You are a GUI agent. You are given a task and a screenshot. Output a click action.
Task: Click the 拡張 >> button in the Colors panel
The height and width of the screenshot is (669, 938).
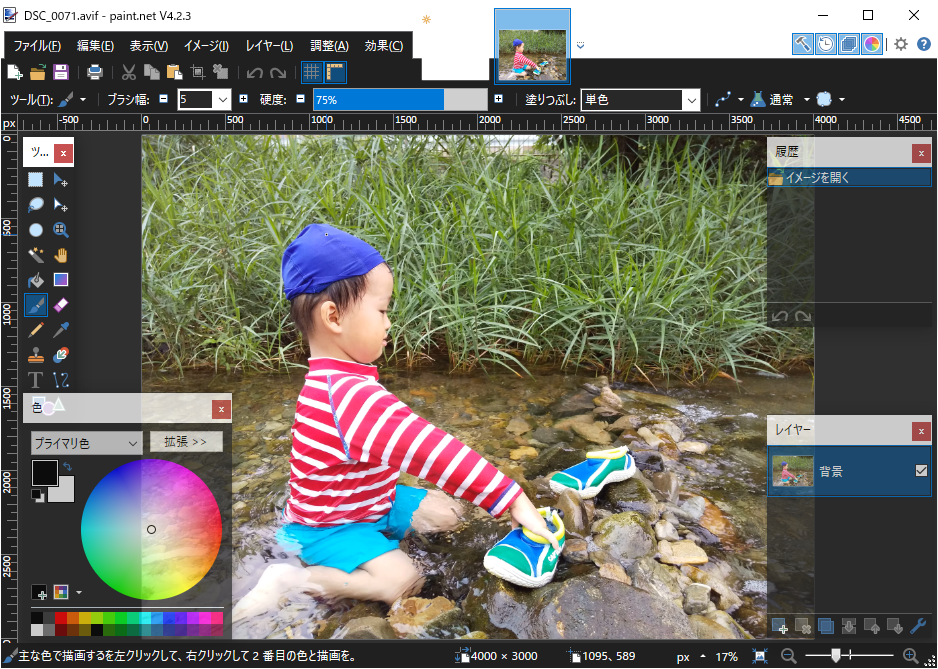pos(186,441)
